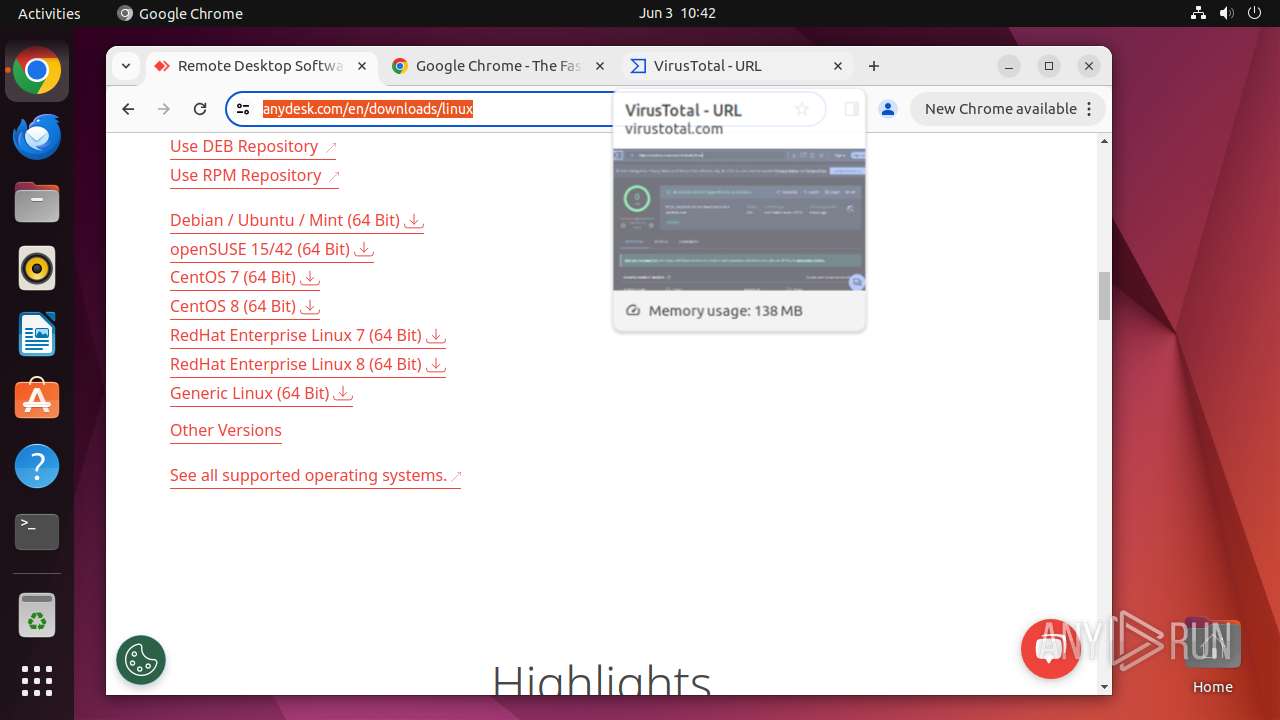Open the network status icon in top bar
The height and width of the screenshot is (720, 1280).
pyautogui.click(x=1199, y=13)
